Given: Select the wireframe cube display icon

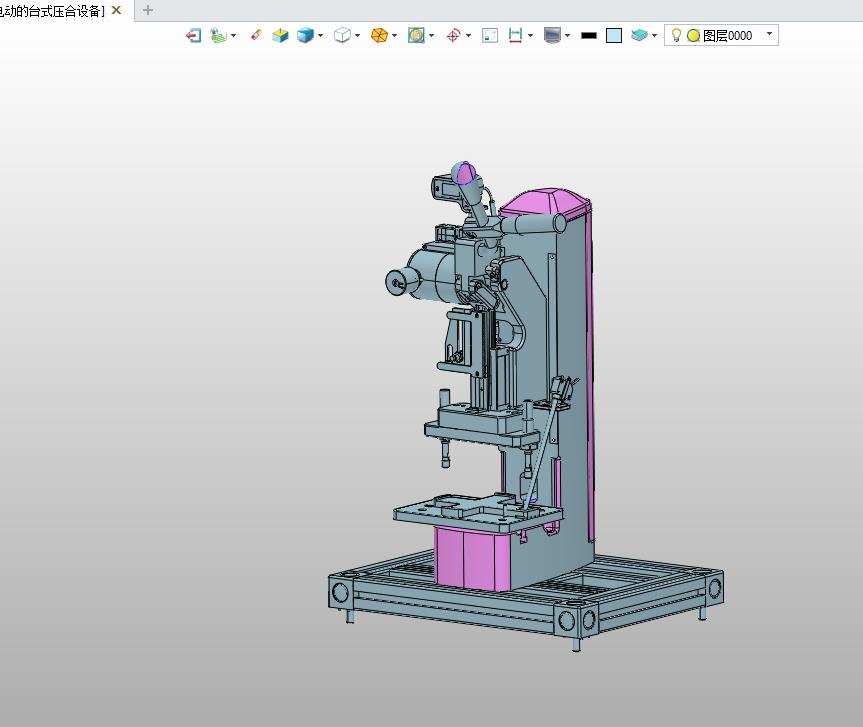Looking at the screenshot, I should (342, 36).
